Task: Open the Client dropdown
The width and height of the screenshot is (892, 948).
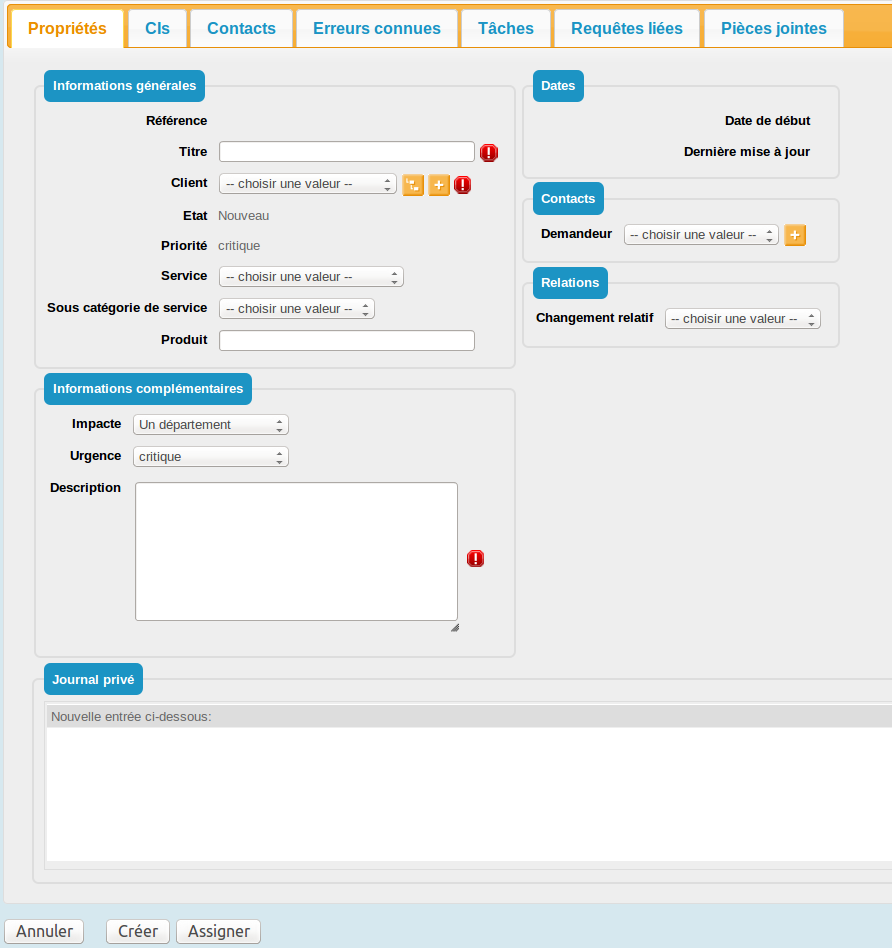Action: click(307, 184)
